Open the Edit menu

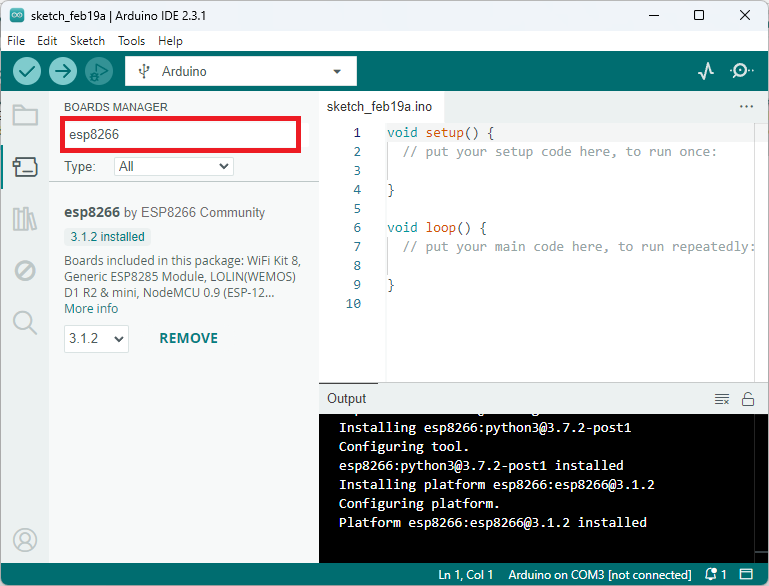(47, 41)
